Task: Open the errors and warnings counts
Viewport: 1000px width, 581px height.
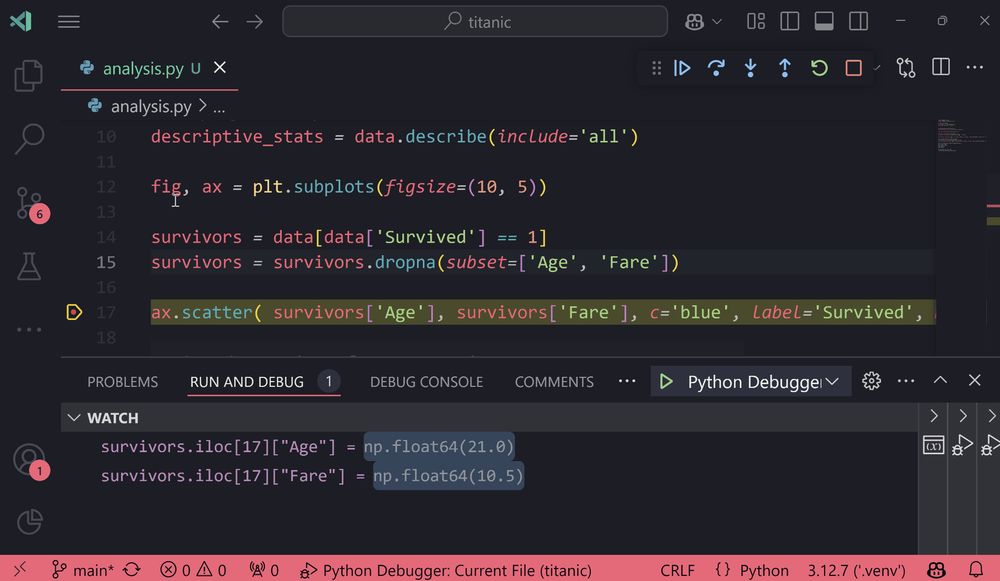Action: 193,570
